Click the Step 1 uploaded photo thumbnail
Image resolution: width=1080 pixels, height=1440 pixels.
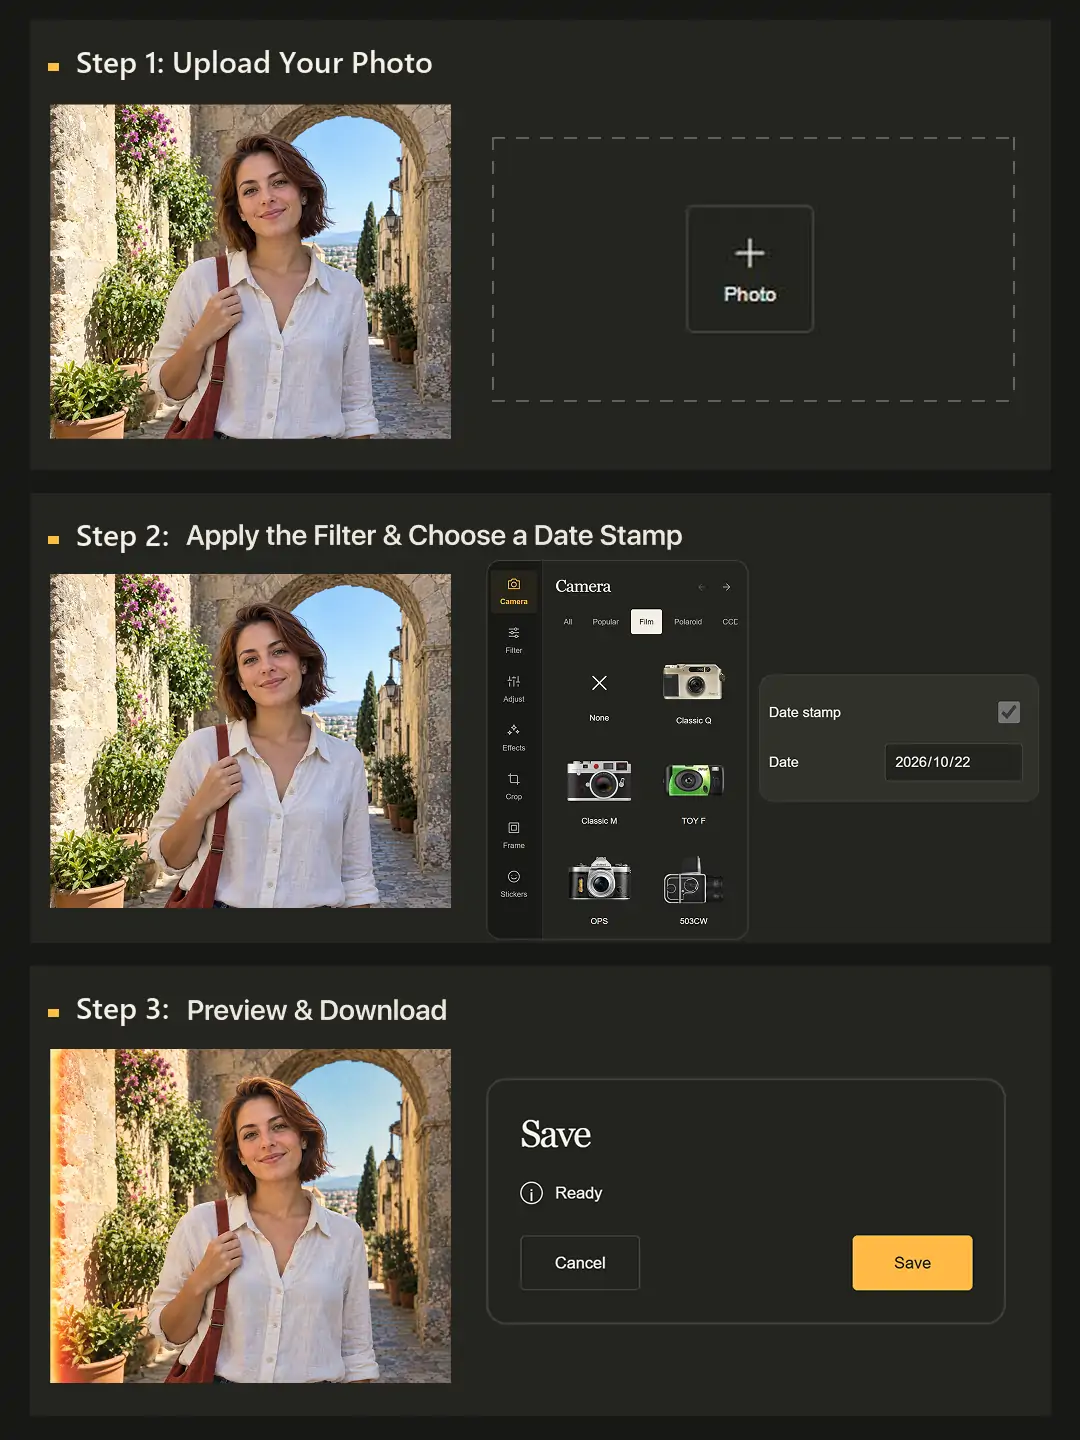pyautogui.click(x=250, y=272)
